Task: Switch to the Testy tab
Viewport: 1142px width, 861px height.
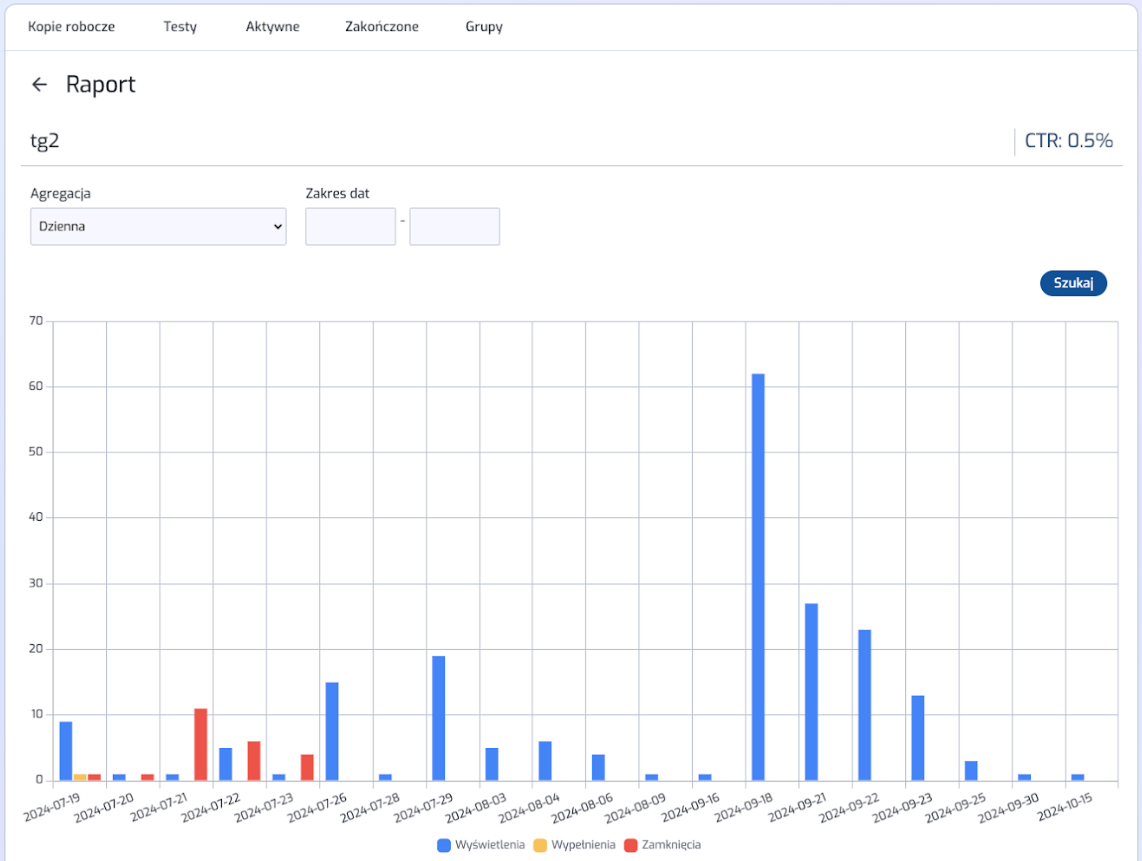Action: (180, 27)
